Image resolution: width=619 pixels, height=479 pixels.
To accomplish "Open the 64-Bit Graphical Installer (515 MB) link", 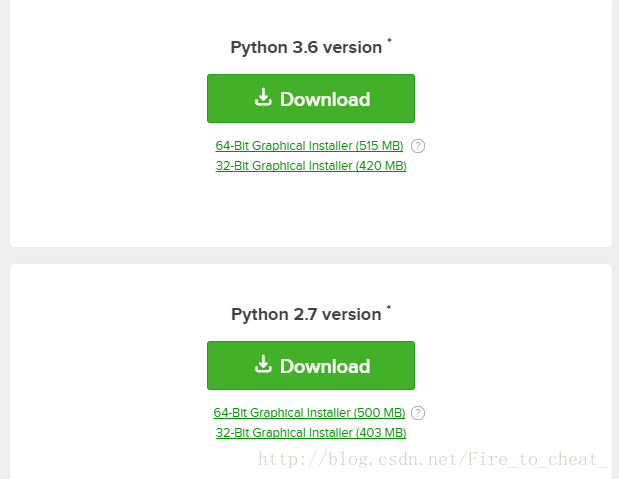I will (x=309, y=146).
